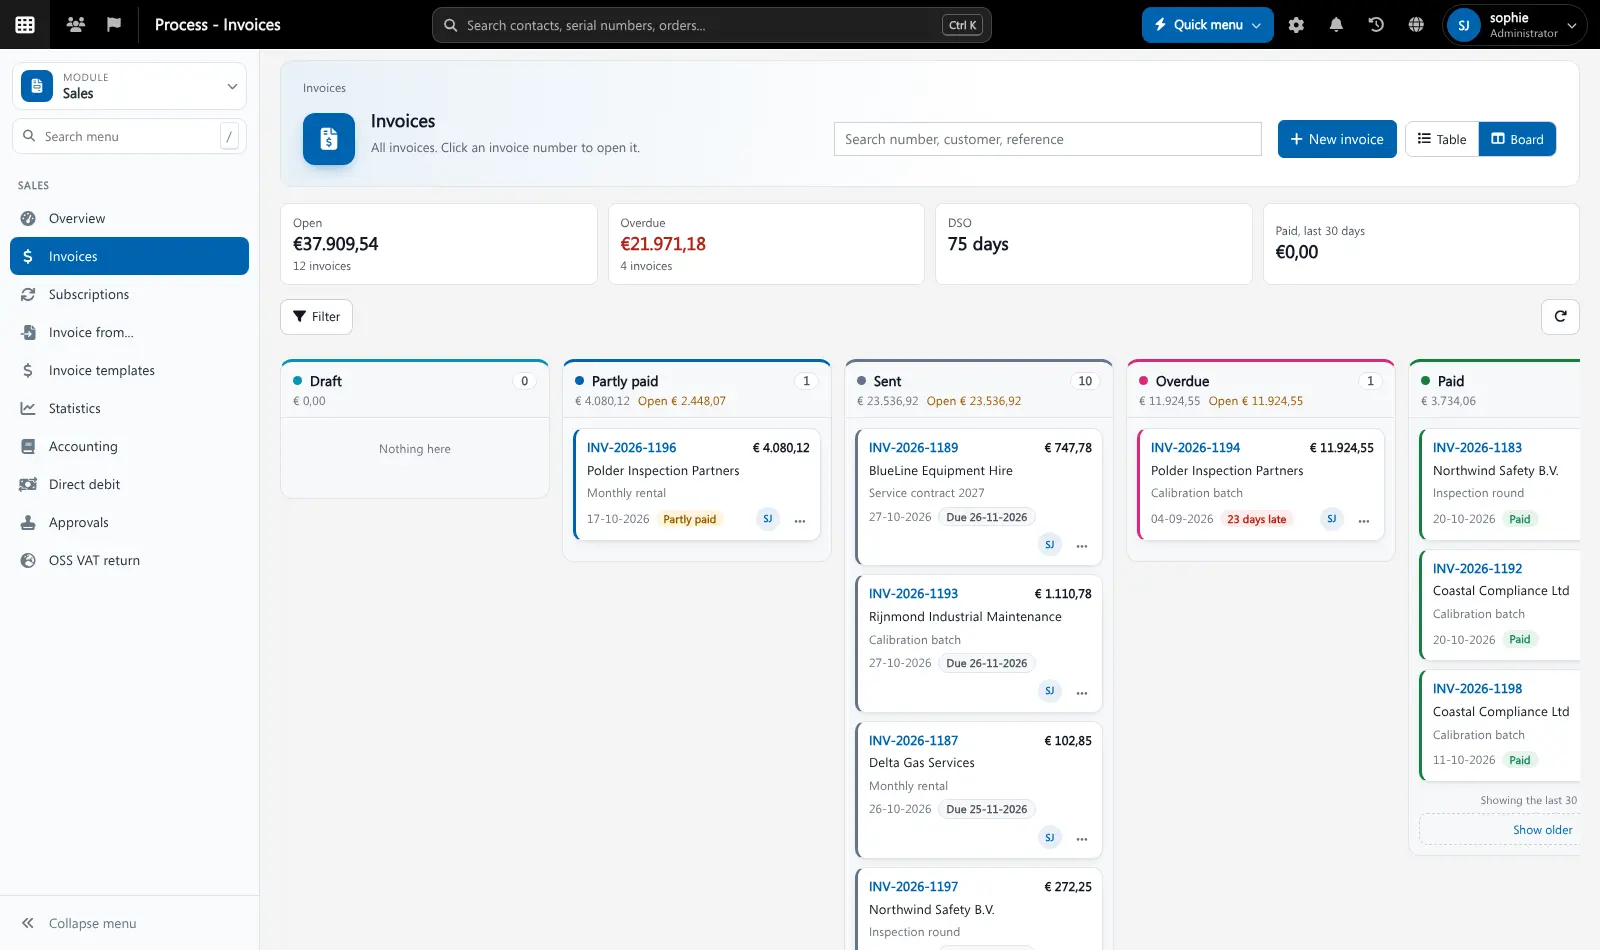The image size is (1600, 950).
Task: Open invoice INV-2026-1183
Action: [x=1477, y=448]
